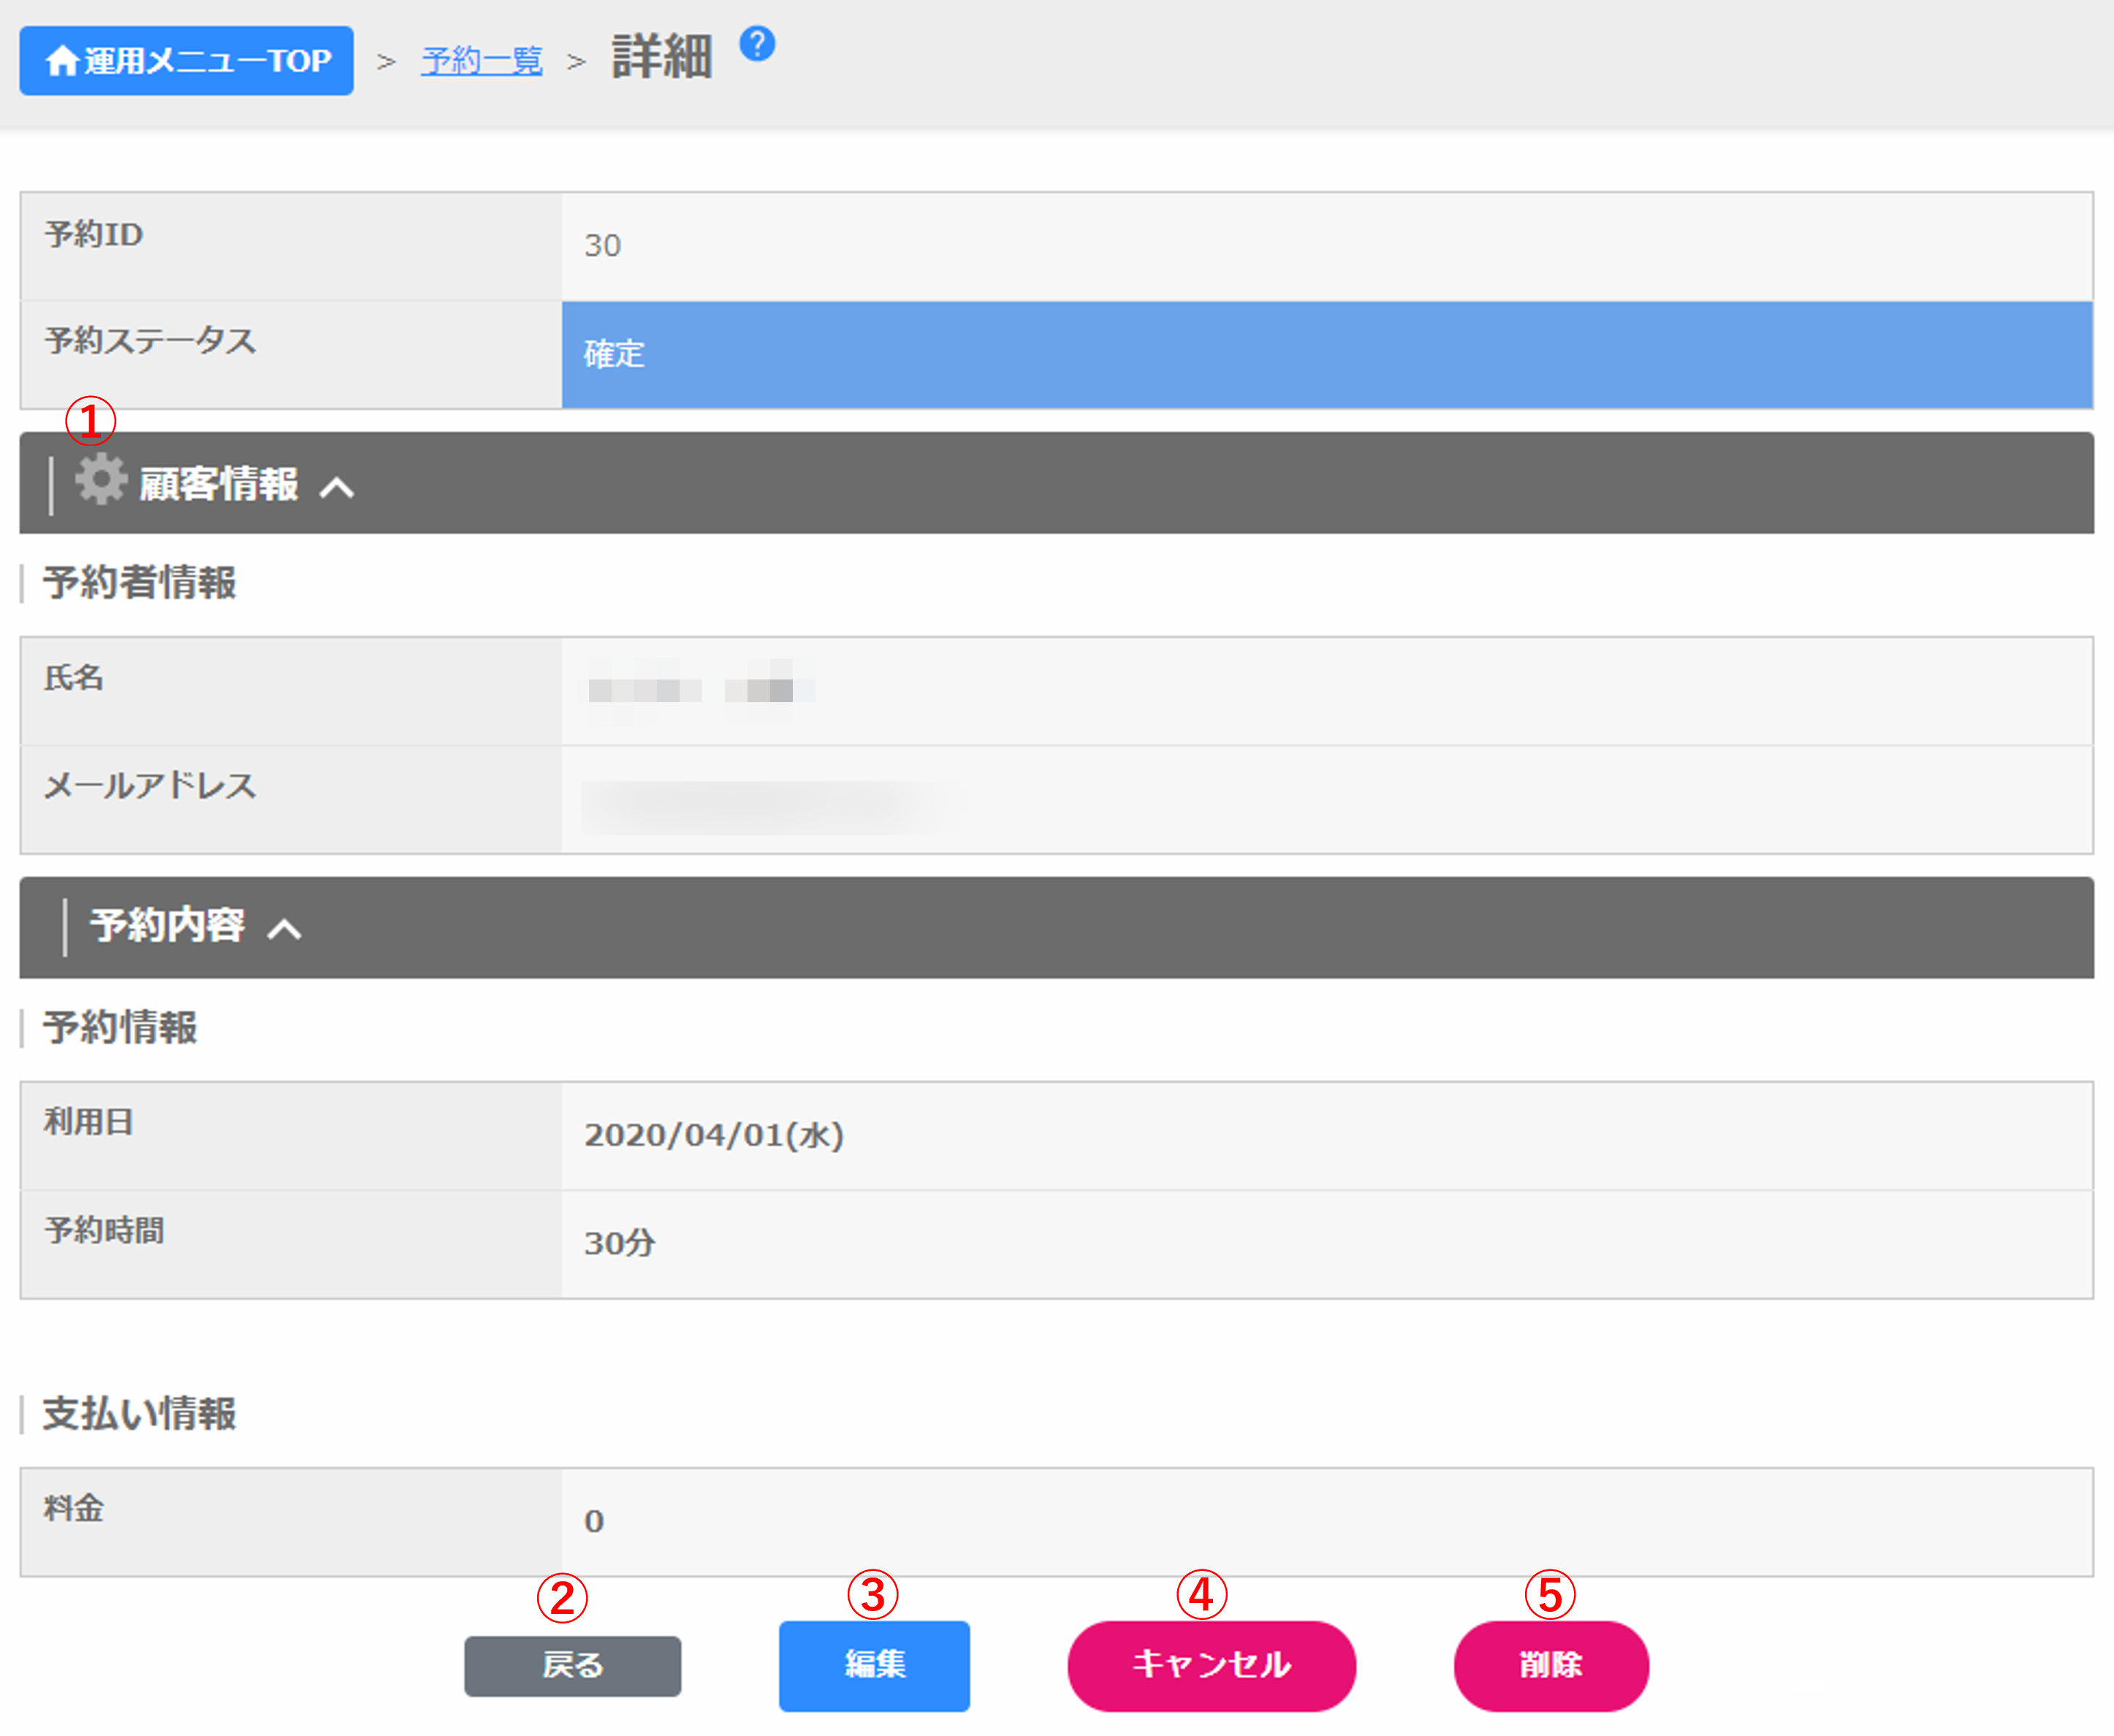Screen dimensions: 2114x1736
Task: Click the 予約ID value 30
Action: point(602,246)
